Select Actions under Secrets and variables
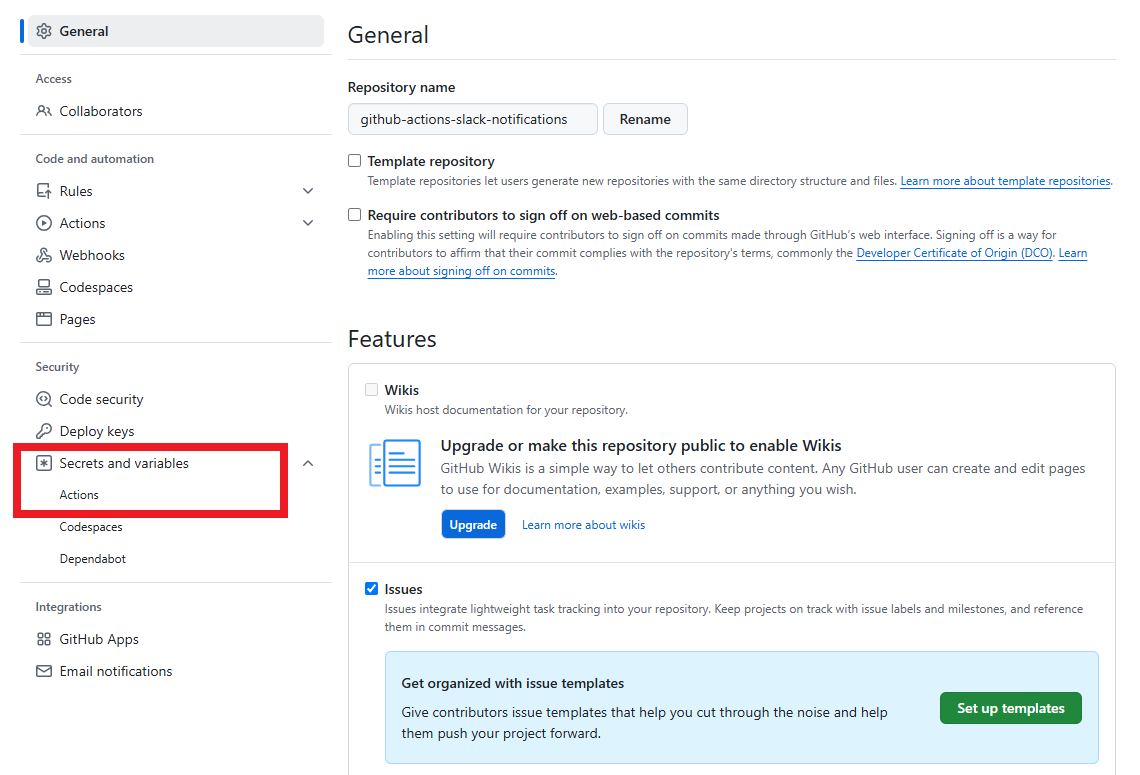 click(79, 495)
